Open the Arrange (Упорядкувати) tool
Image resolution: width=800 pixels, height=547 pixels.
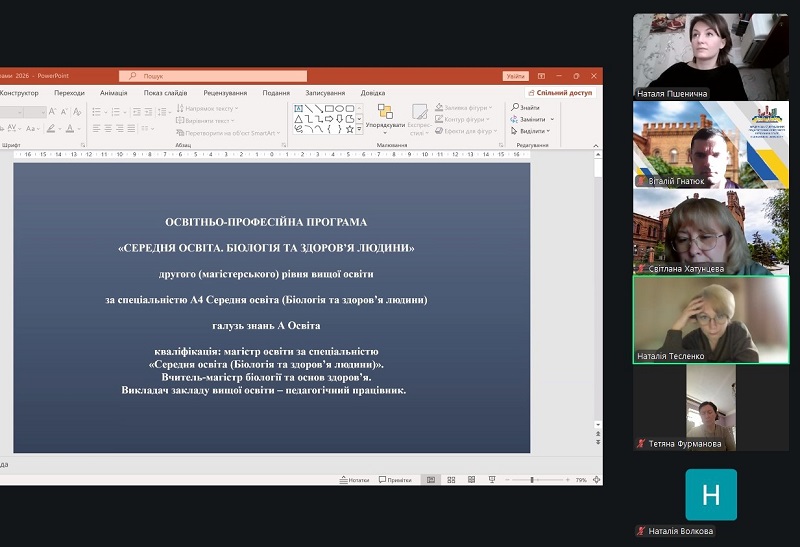(x=385, y=116)
